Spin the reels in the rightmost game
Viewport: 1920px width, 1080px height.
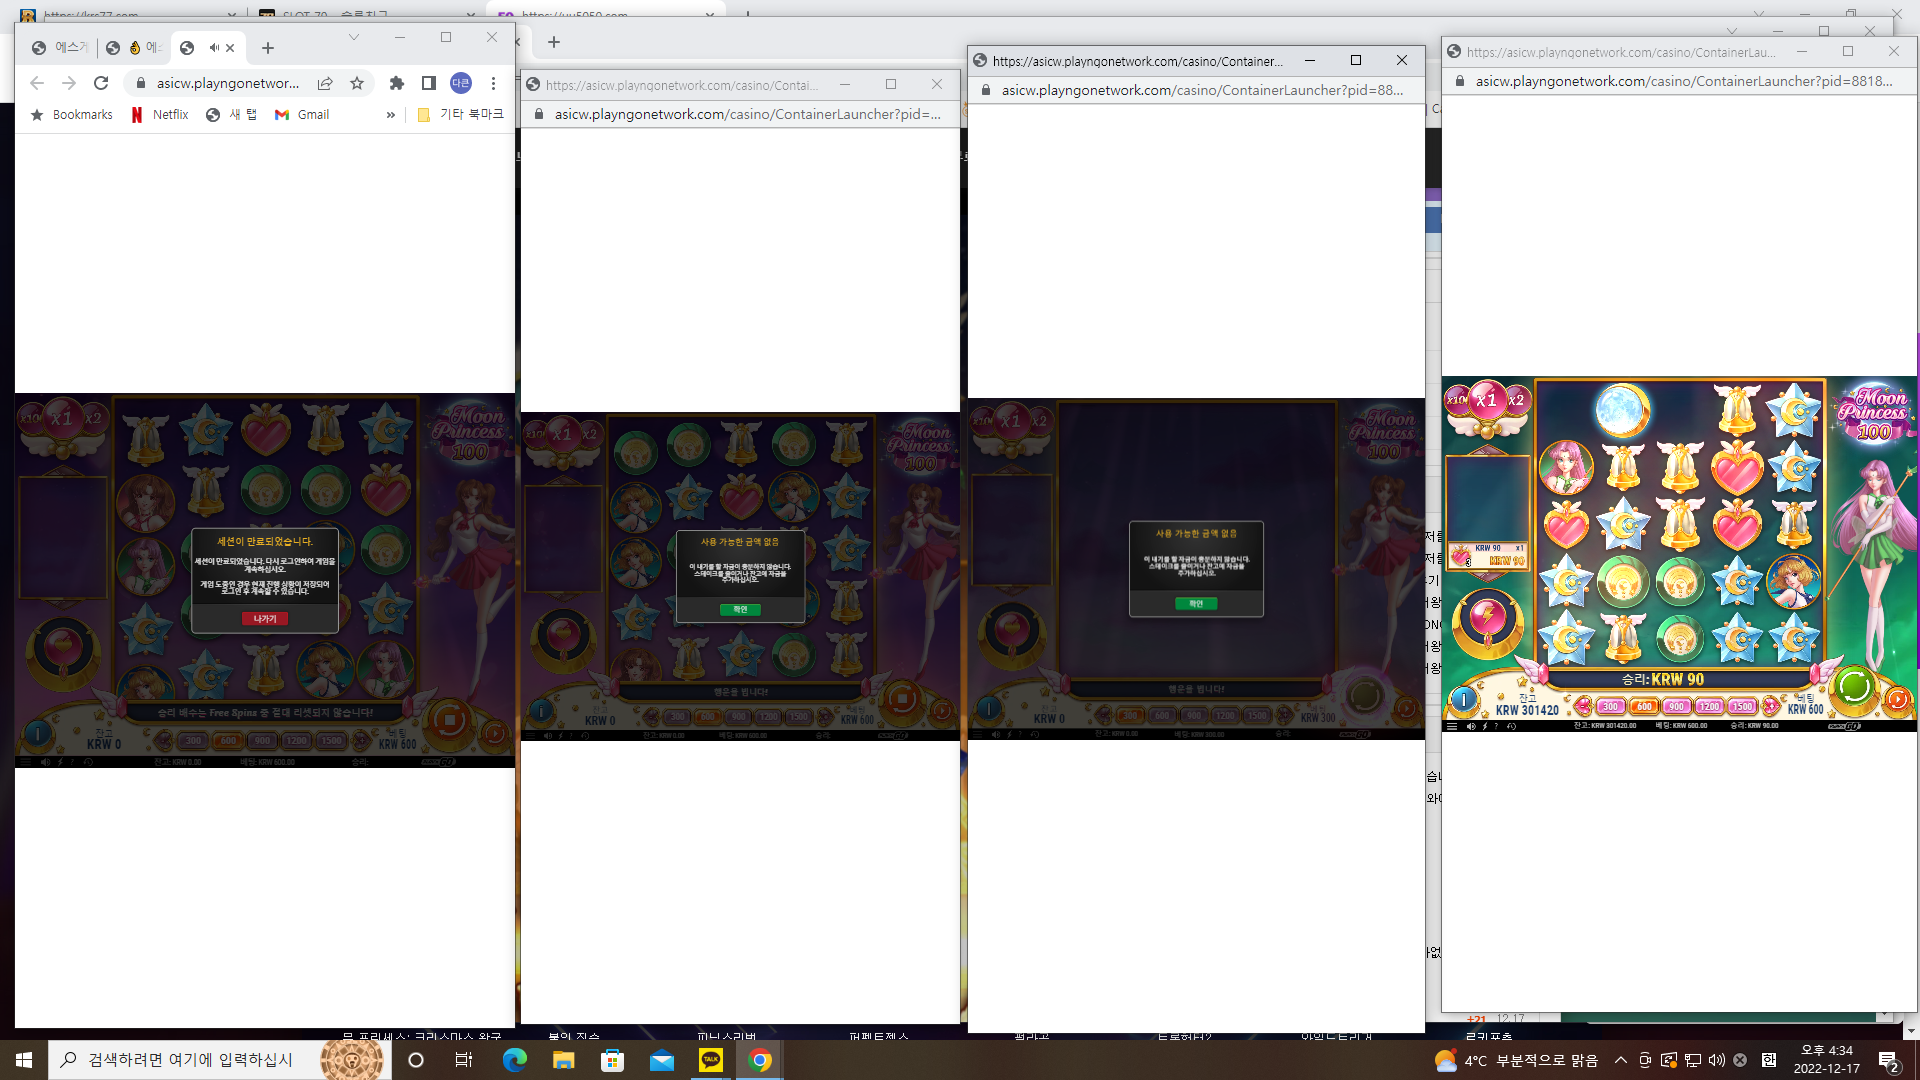(1853, 686)
